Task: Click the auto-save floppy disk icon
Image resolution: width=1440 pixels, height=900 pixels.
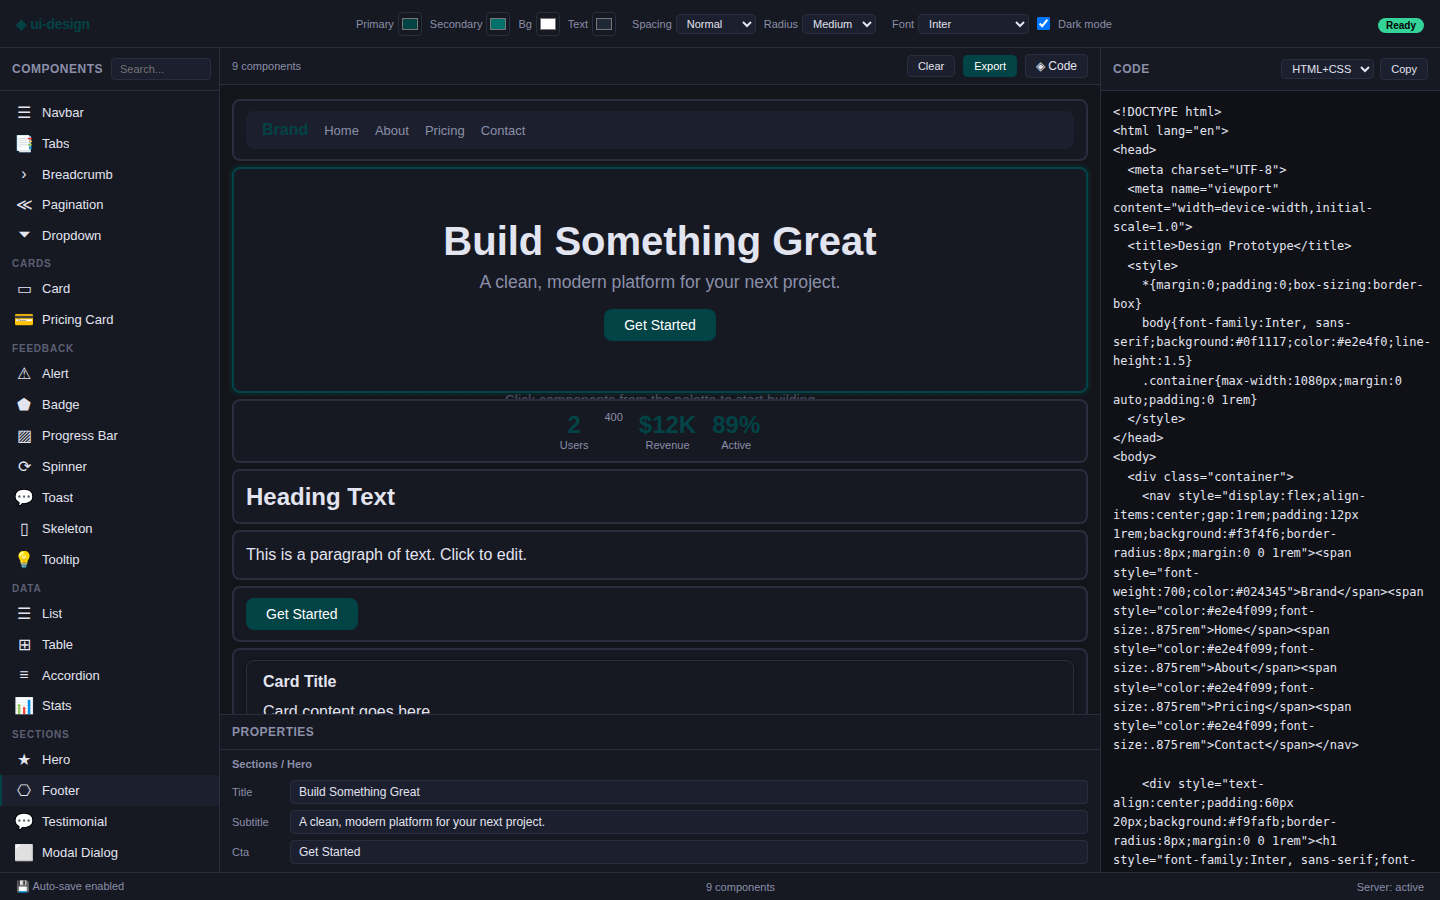Action: pos(23,887)
